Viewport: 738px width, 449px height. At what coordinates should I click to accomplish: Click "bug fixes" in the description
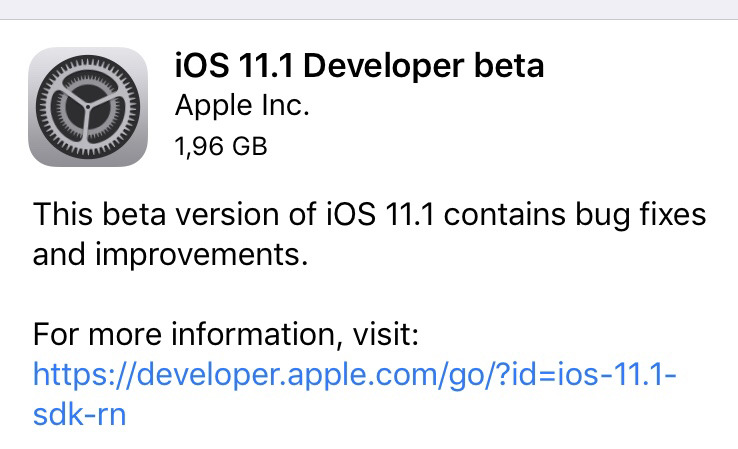click(641, 215)
